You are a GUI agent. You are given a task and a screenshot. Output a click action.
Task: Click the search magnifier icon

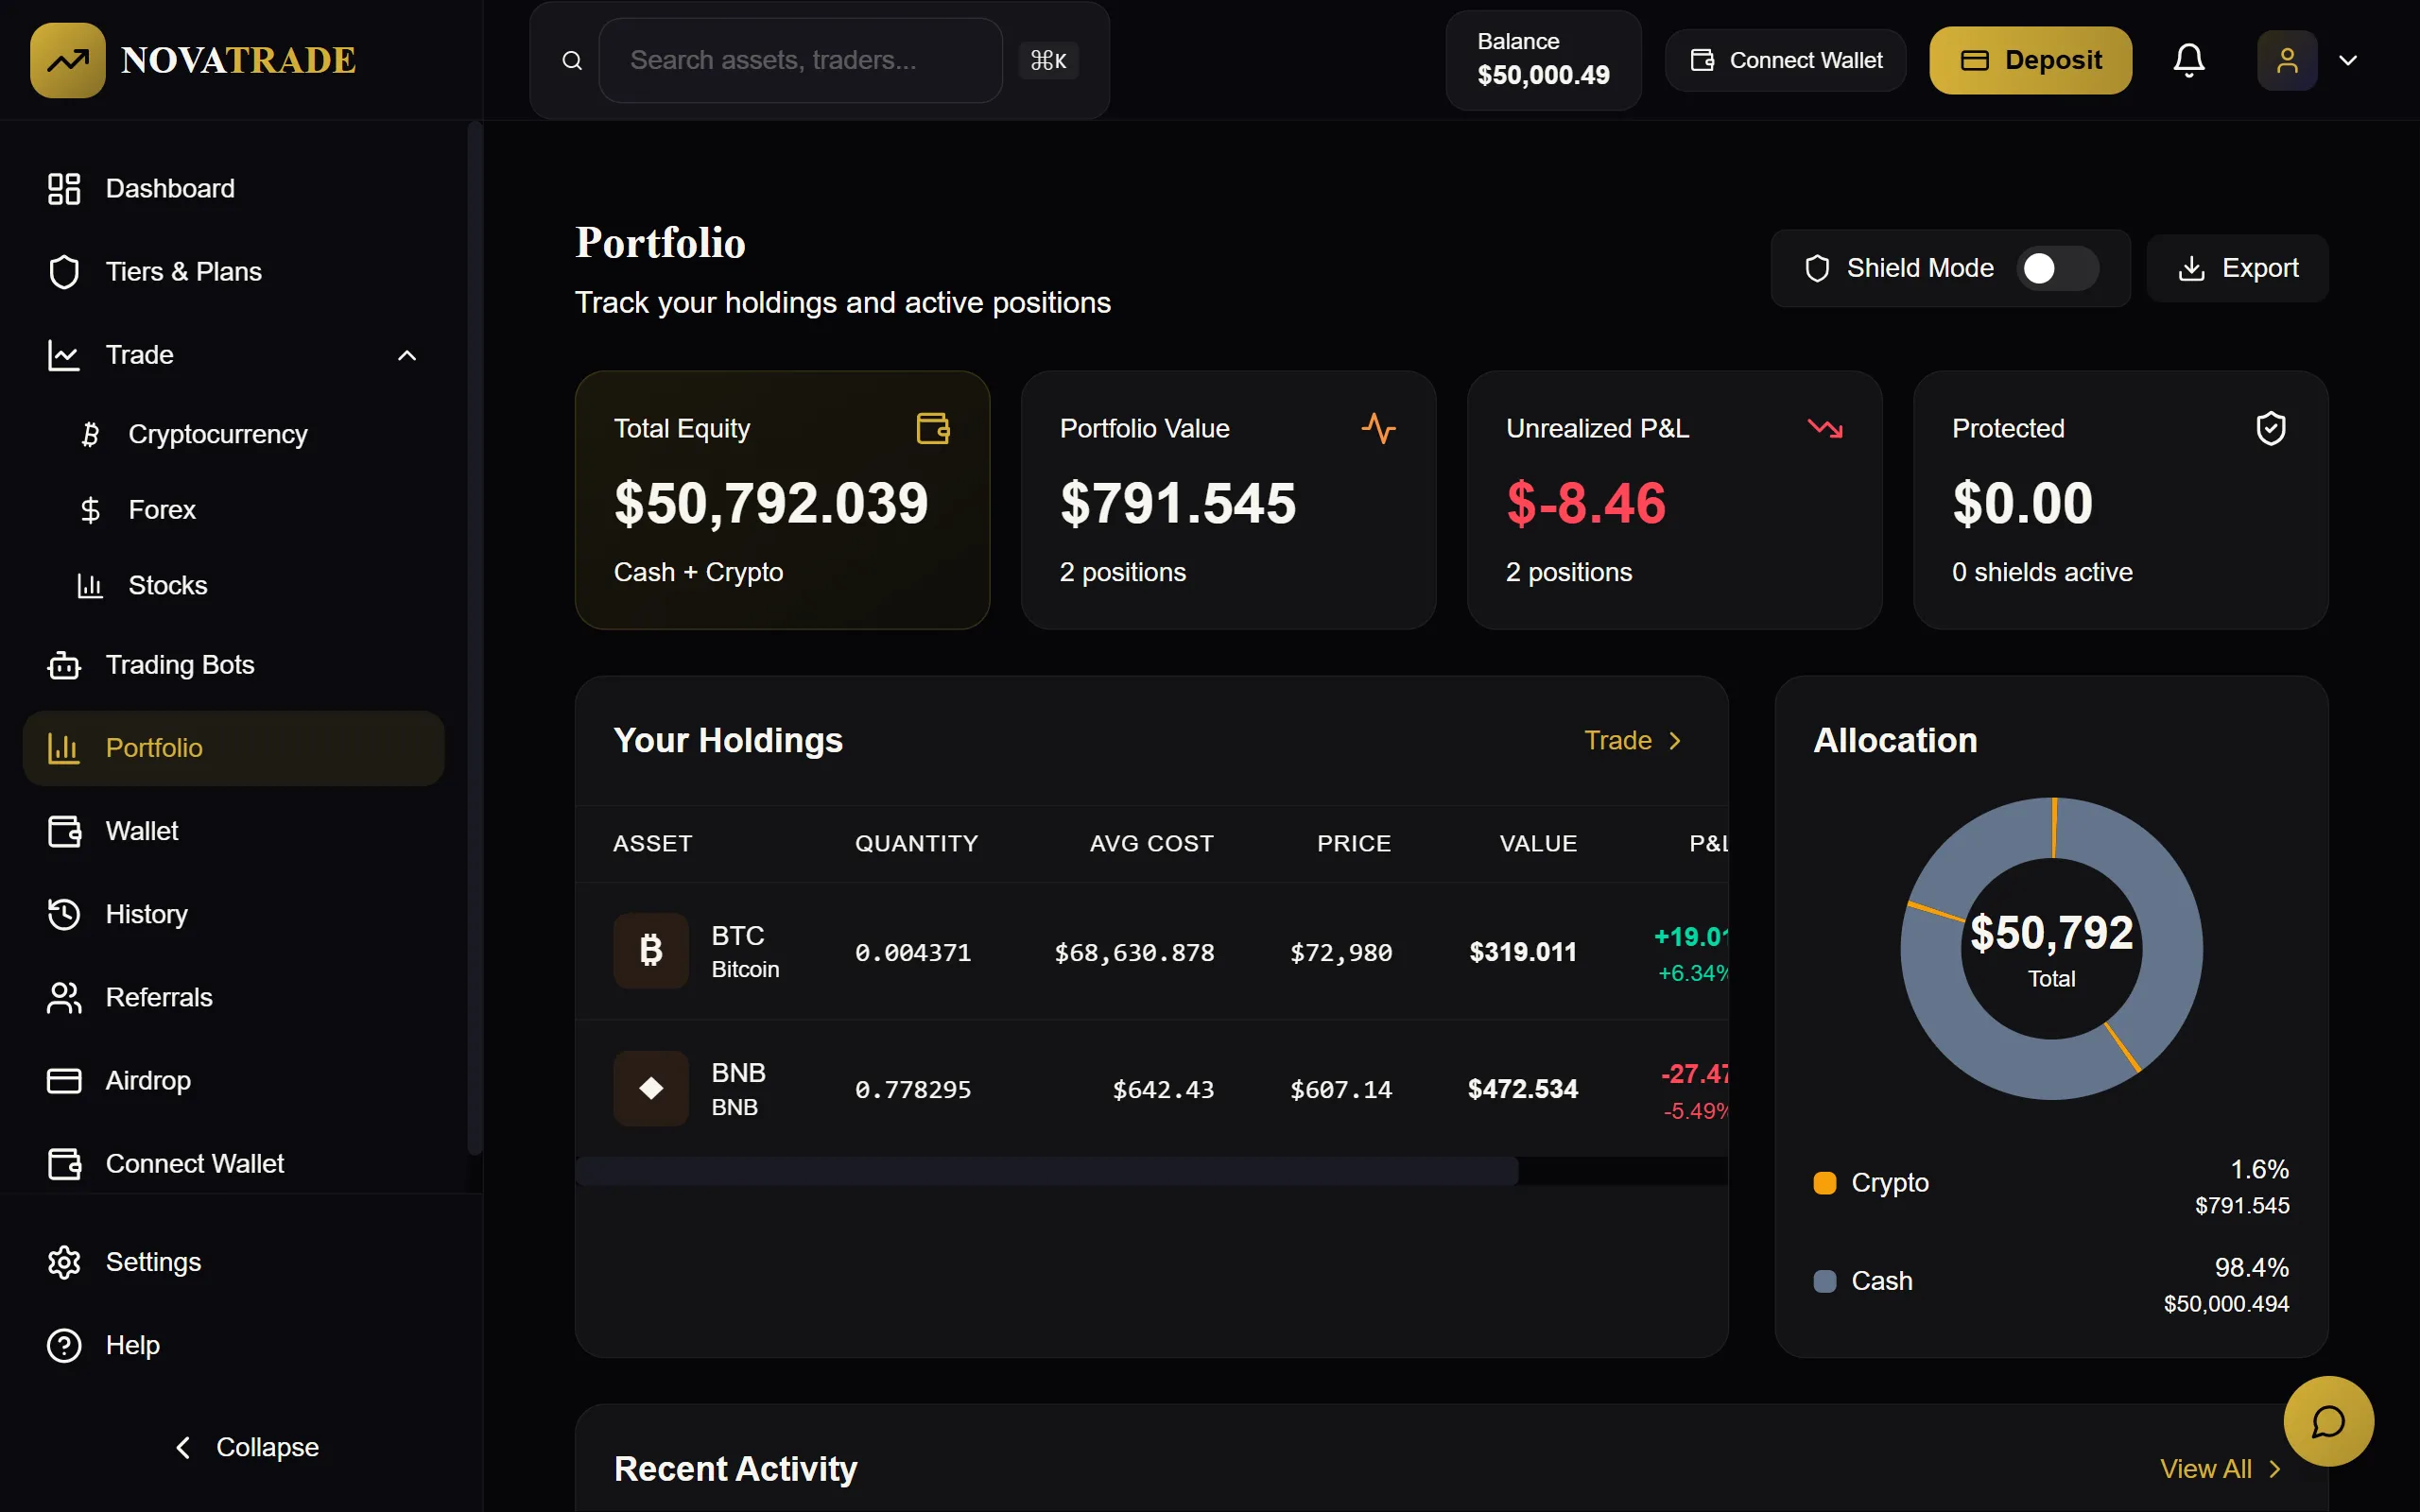572,61
